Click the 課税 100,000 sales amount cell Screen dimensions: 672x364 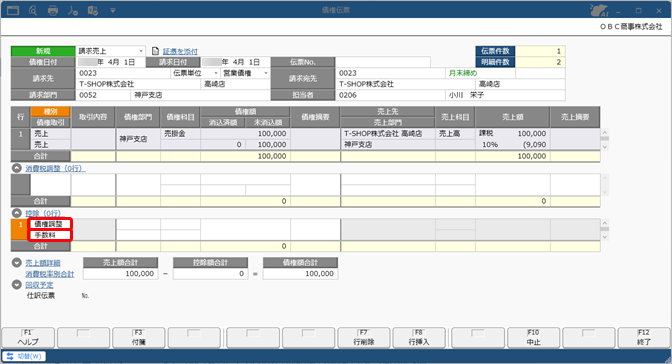click(x=513, y=134)
